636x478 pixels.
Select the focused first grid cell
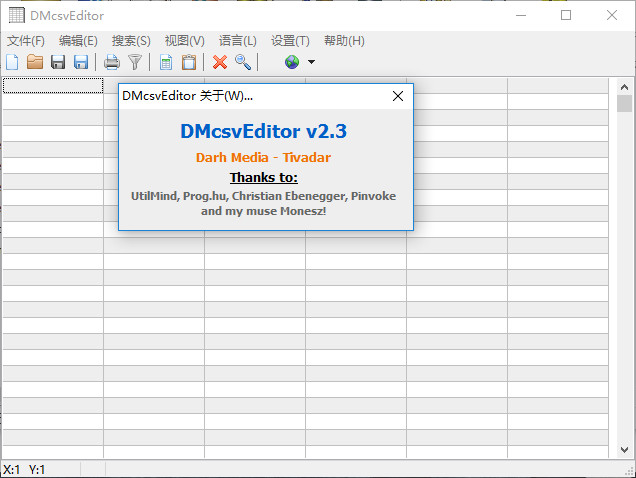53,86
